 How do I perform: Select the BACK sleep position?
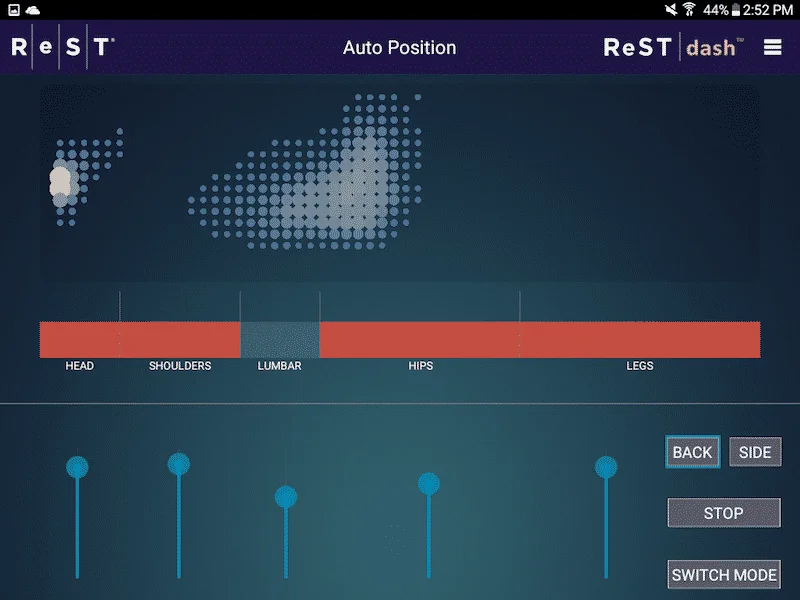coord(692,452)
